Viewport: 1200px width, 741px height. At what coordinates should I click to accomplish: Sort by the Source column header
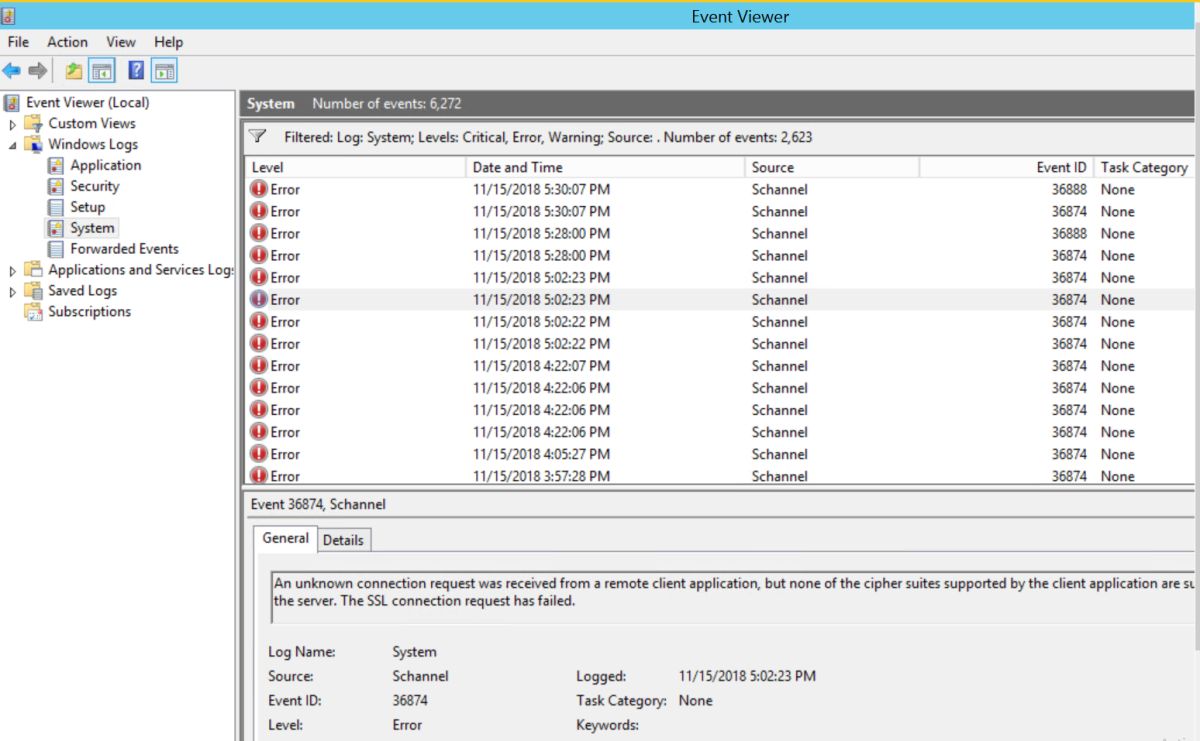[x=832, y=168]
